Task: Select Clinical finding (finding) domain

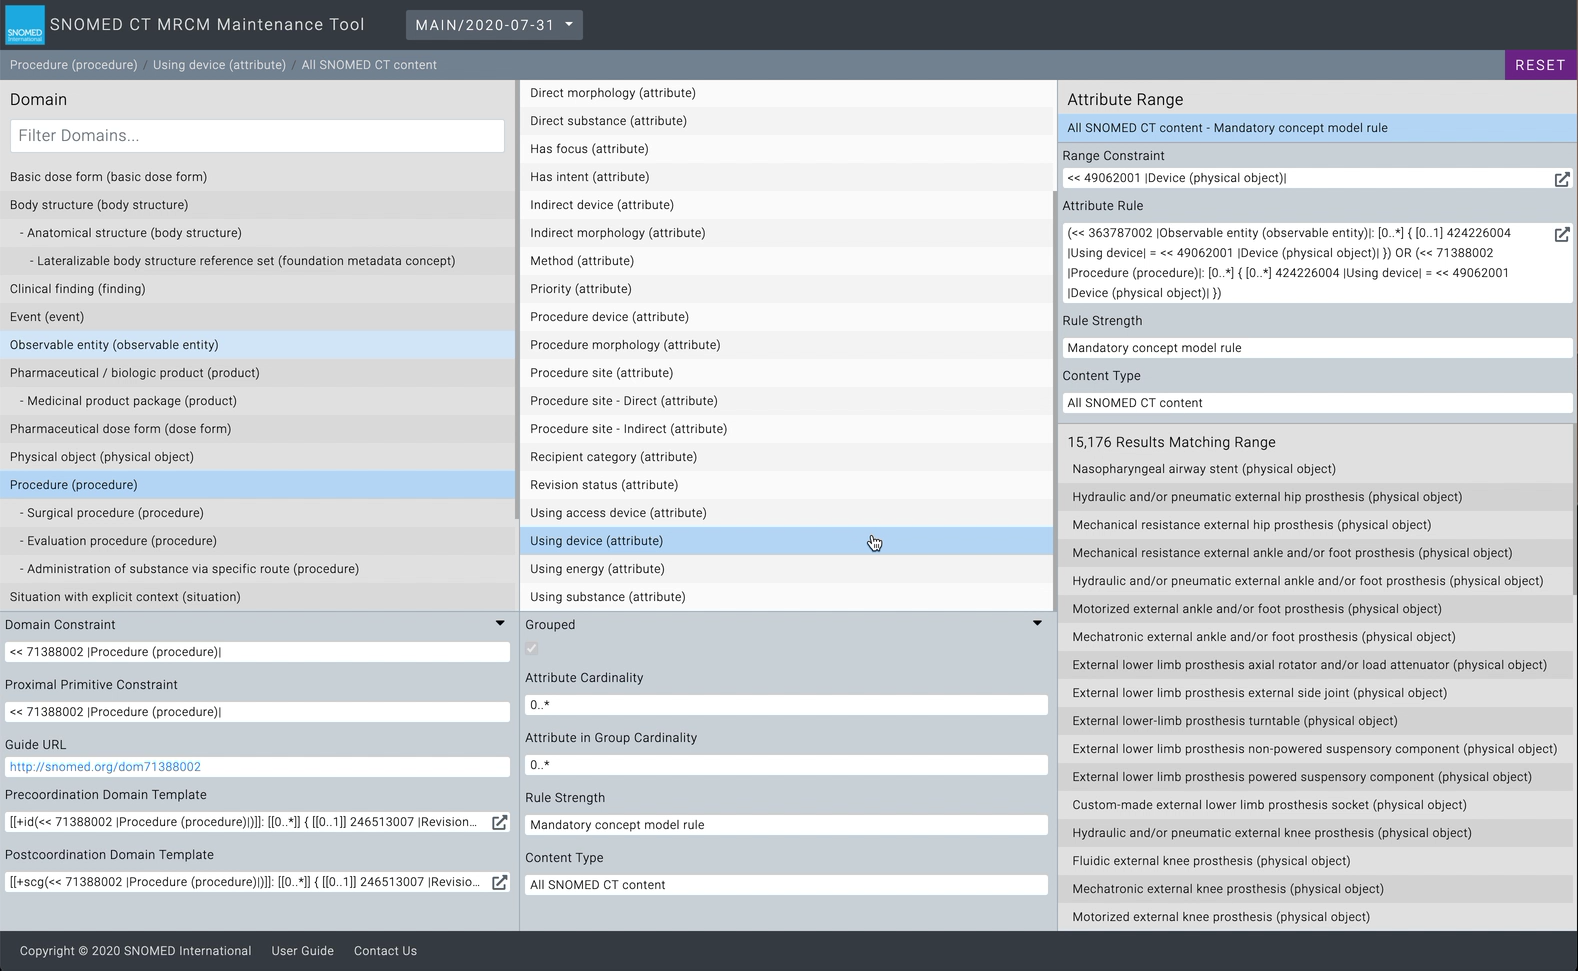Action: (x=258, y=289)
